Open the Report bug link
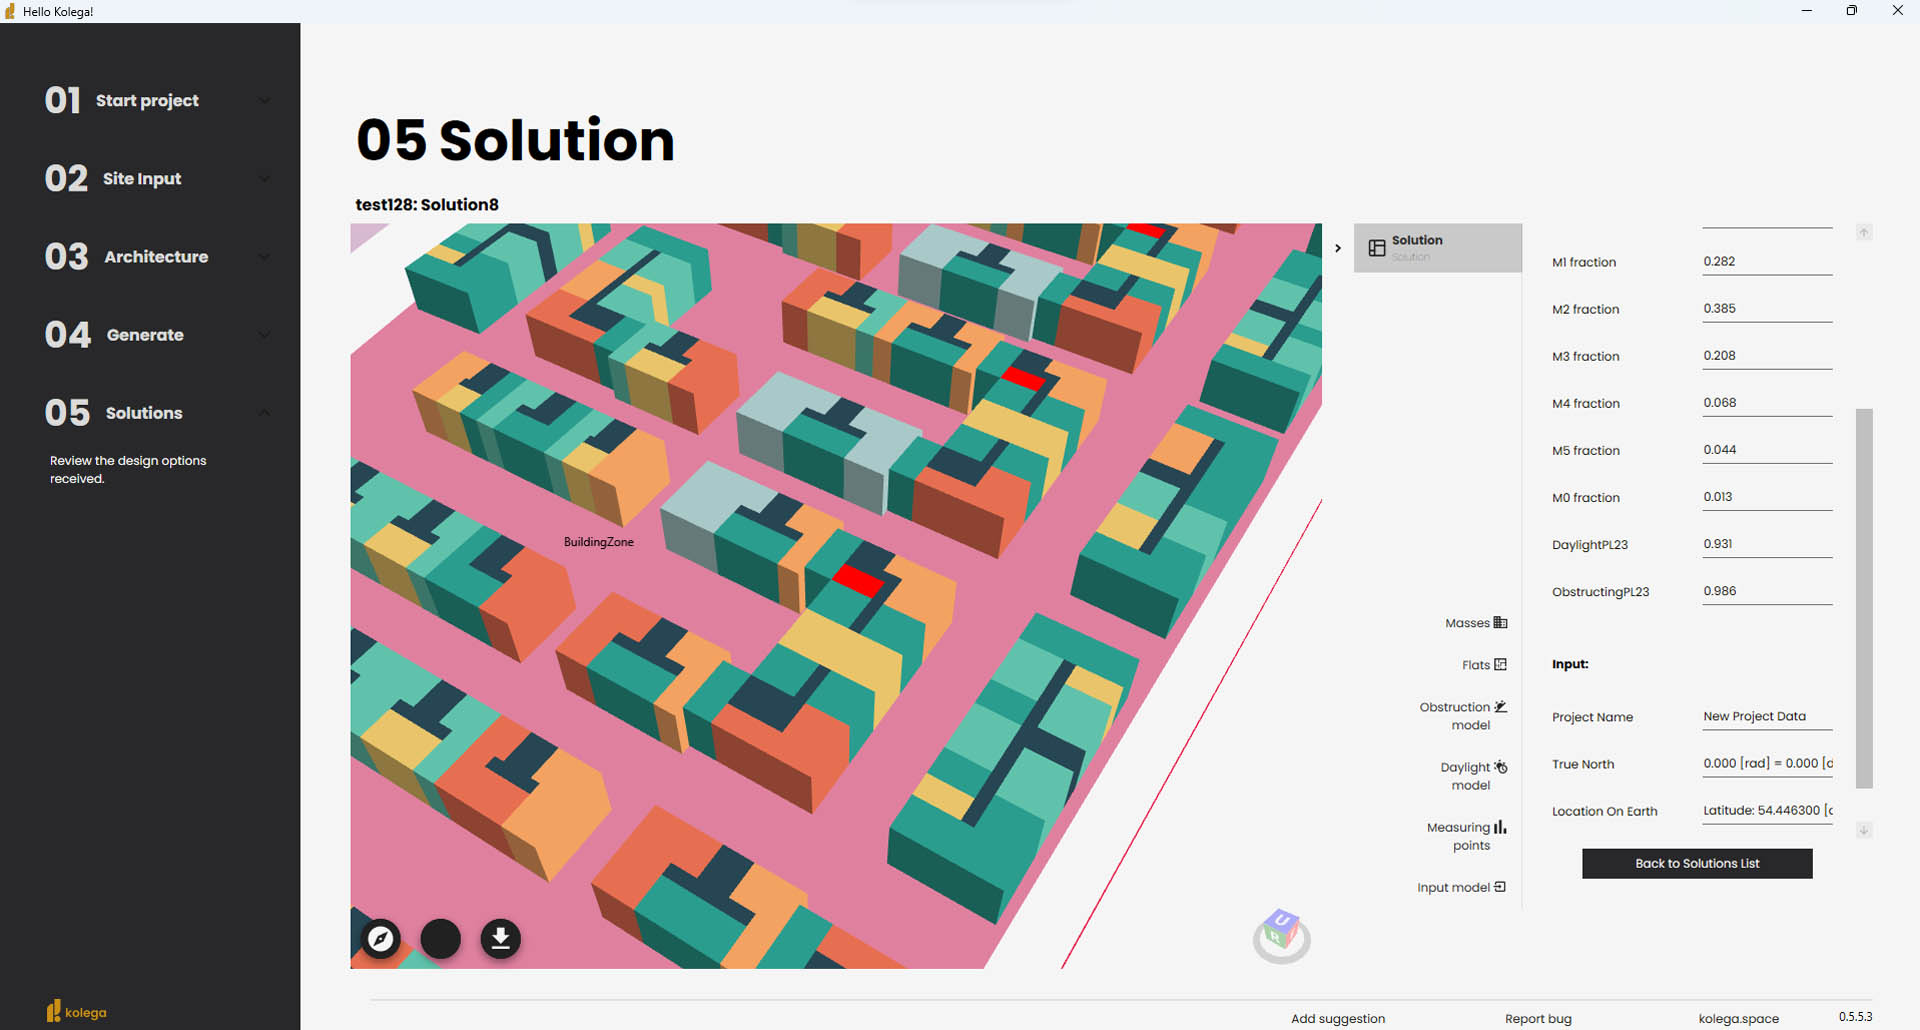 tap(1538, 1018)
